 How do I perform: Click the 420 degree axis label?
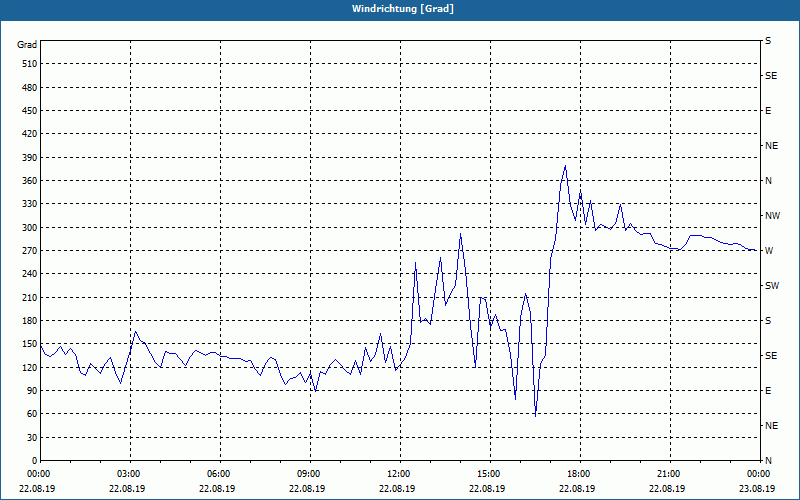29,134
